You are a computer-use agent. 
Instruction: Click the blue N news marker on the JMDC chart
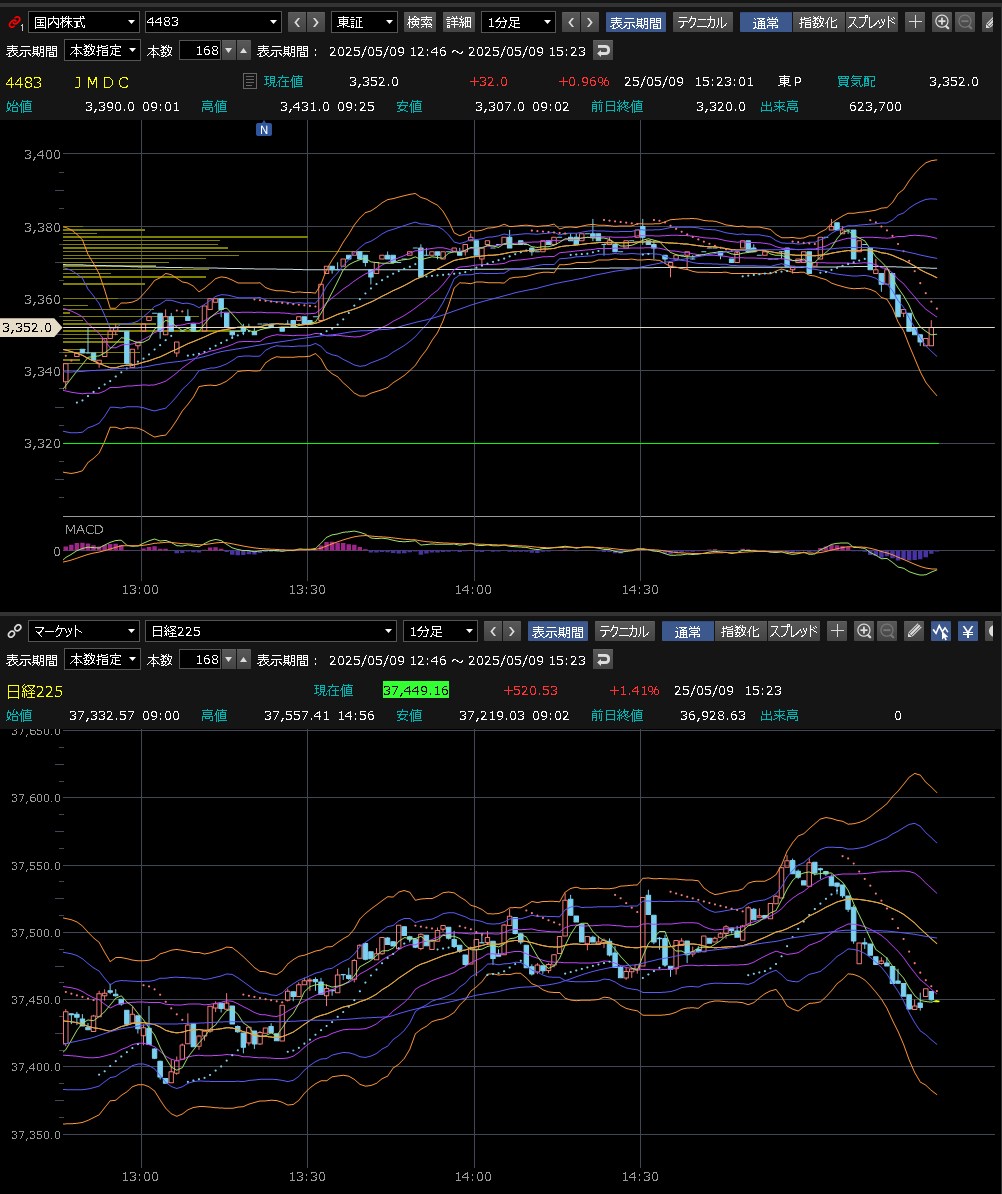(x=263, y=129)
